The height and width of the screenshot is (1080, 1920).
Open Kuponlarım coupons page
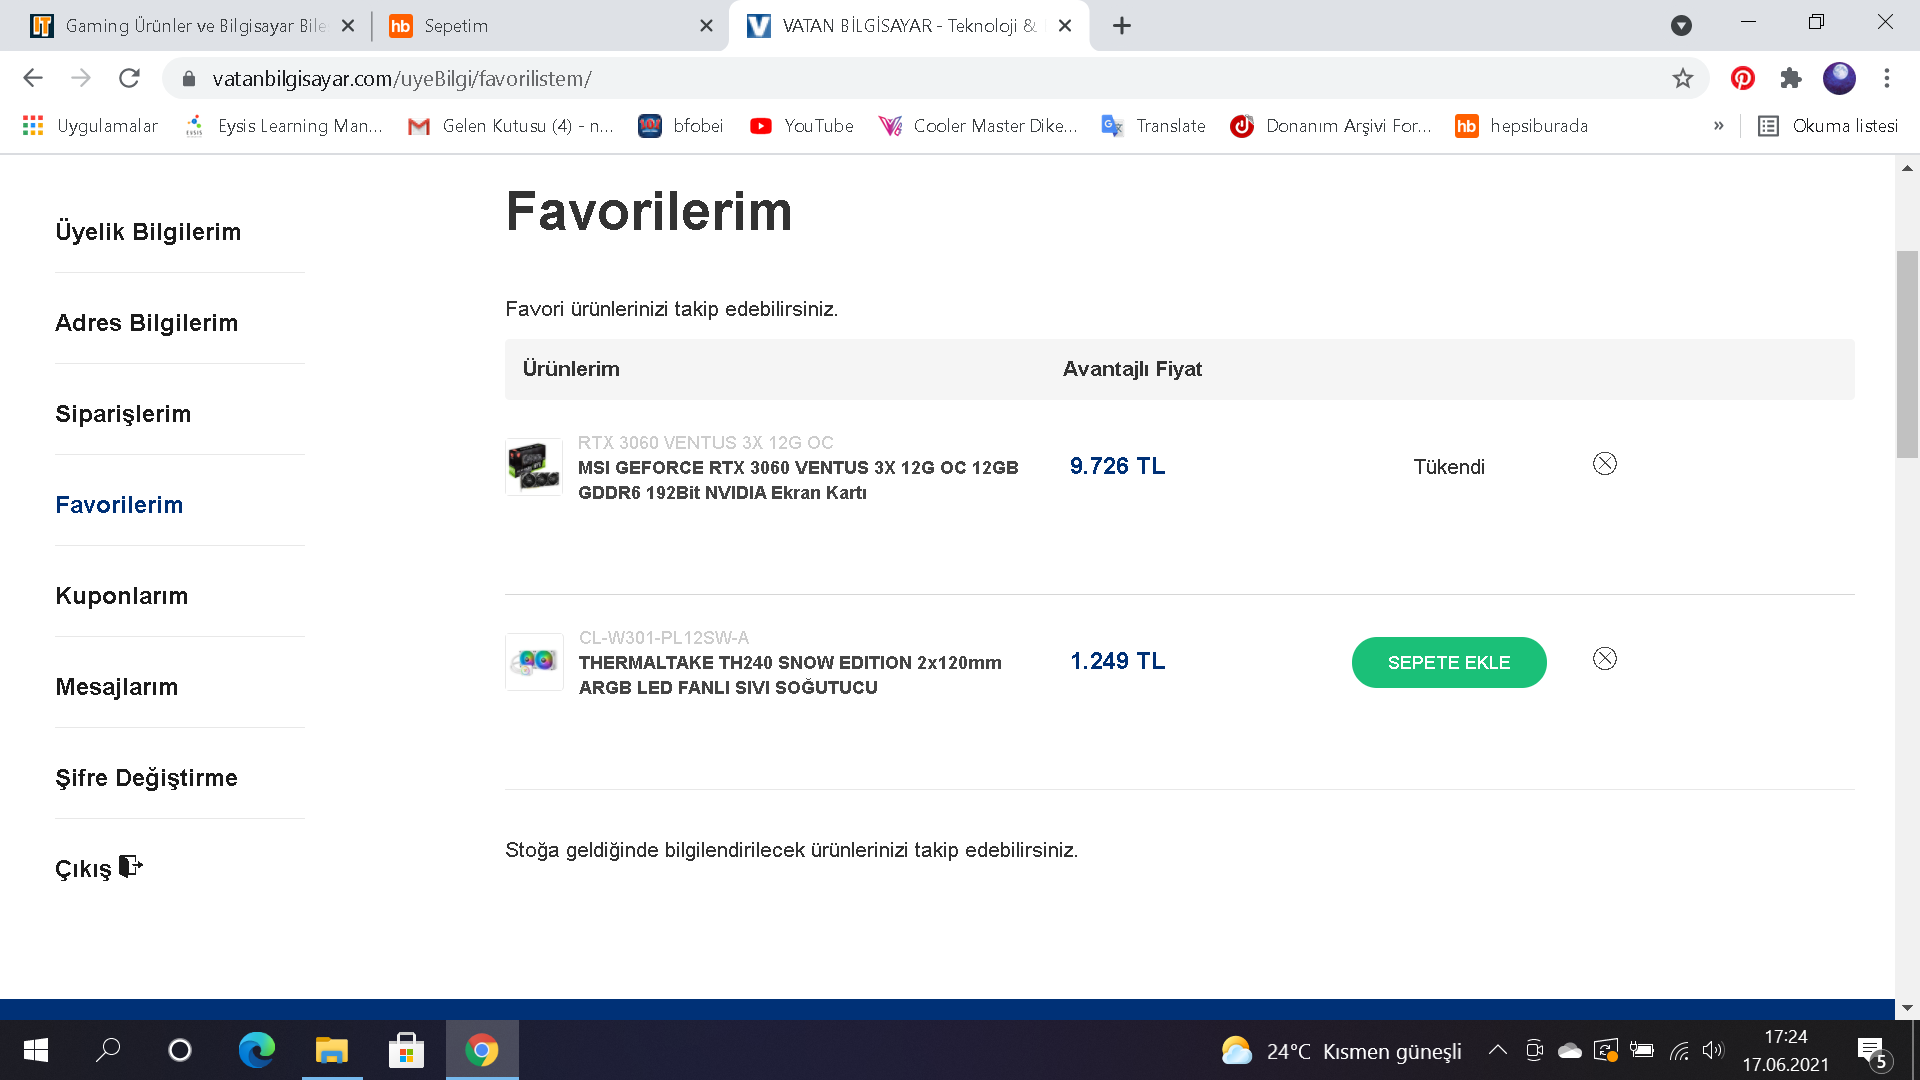[122, 596]
